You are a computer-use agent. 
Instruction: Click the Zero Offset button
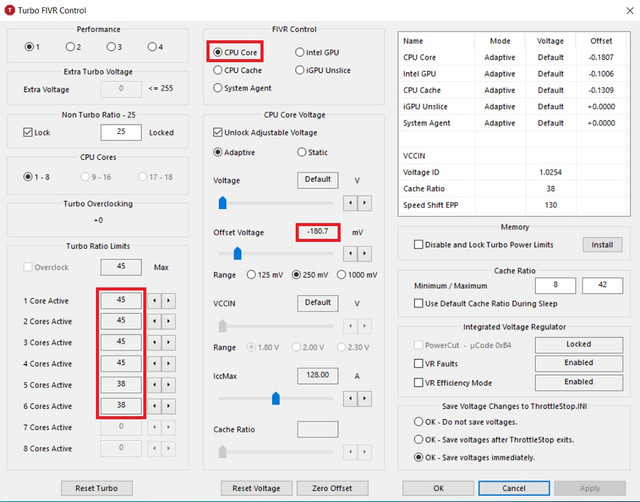332,488
